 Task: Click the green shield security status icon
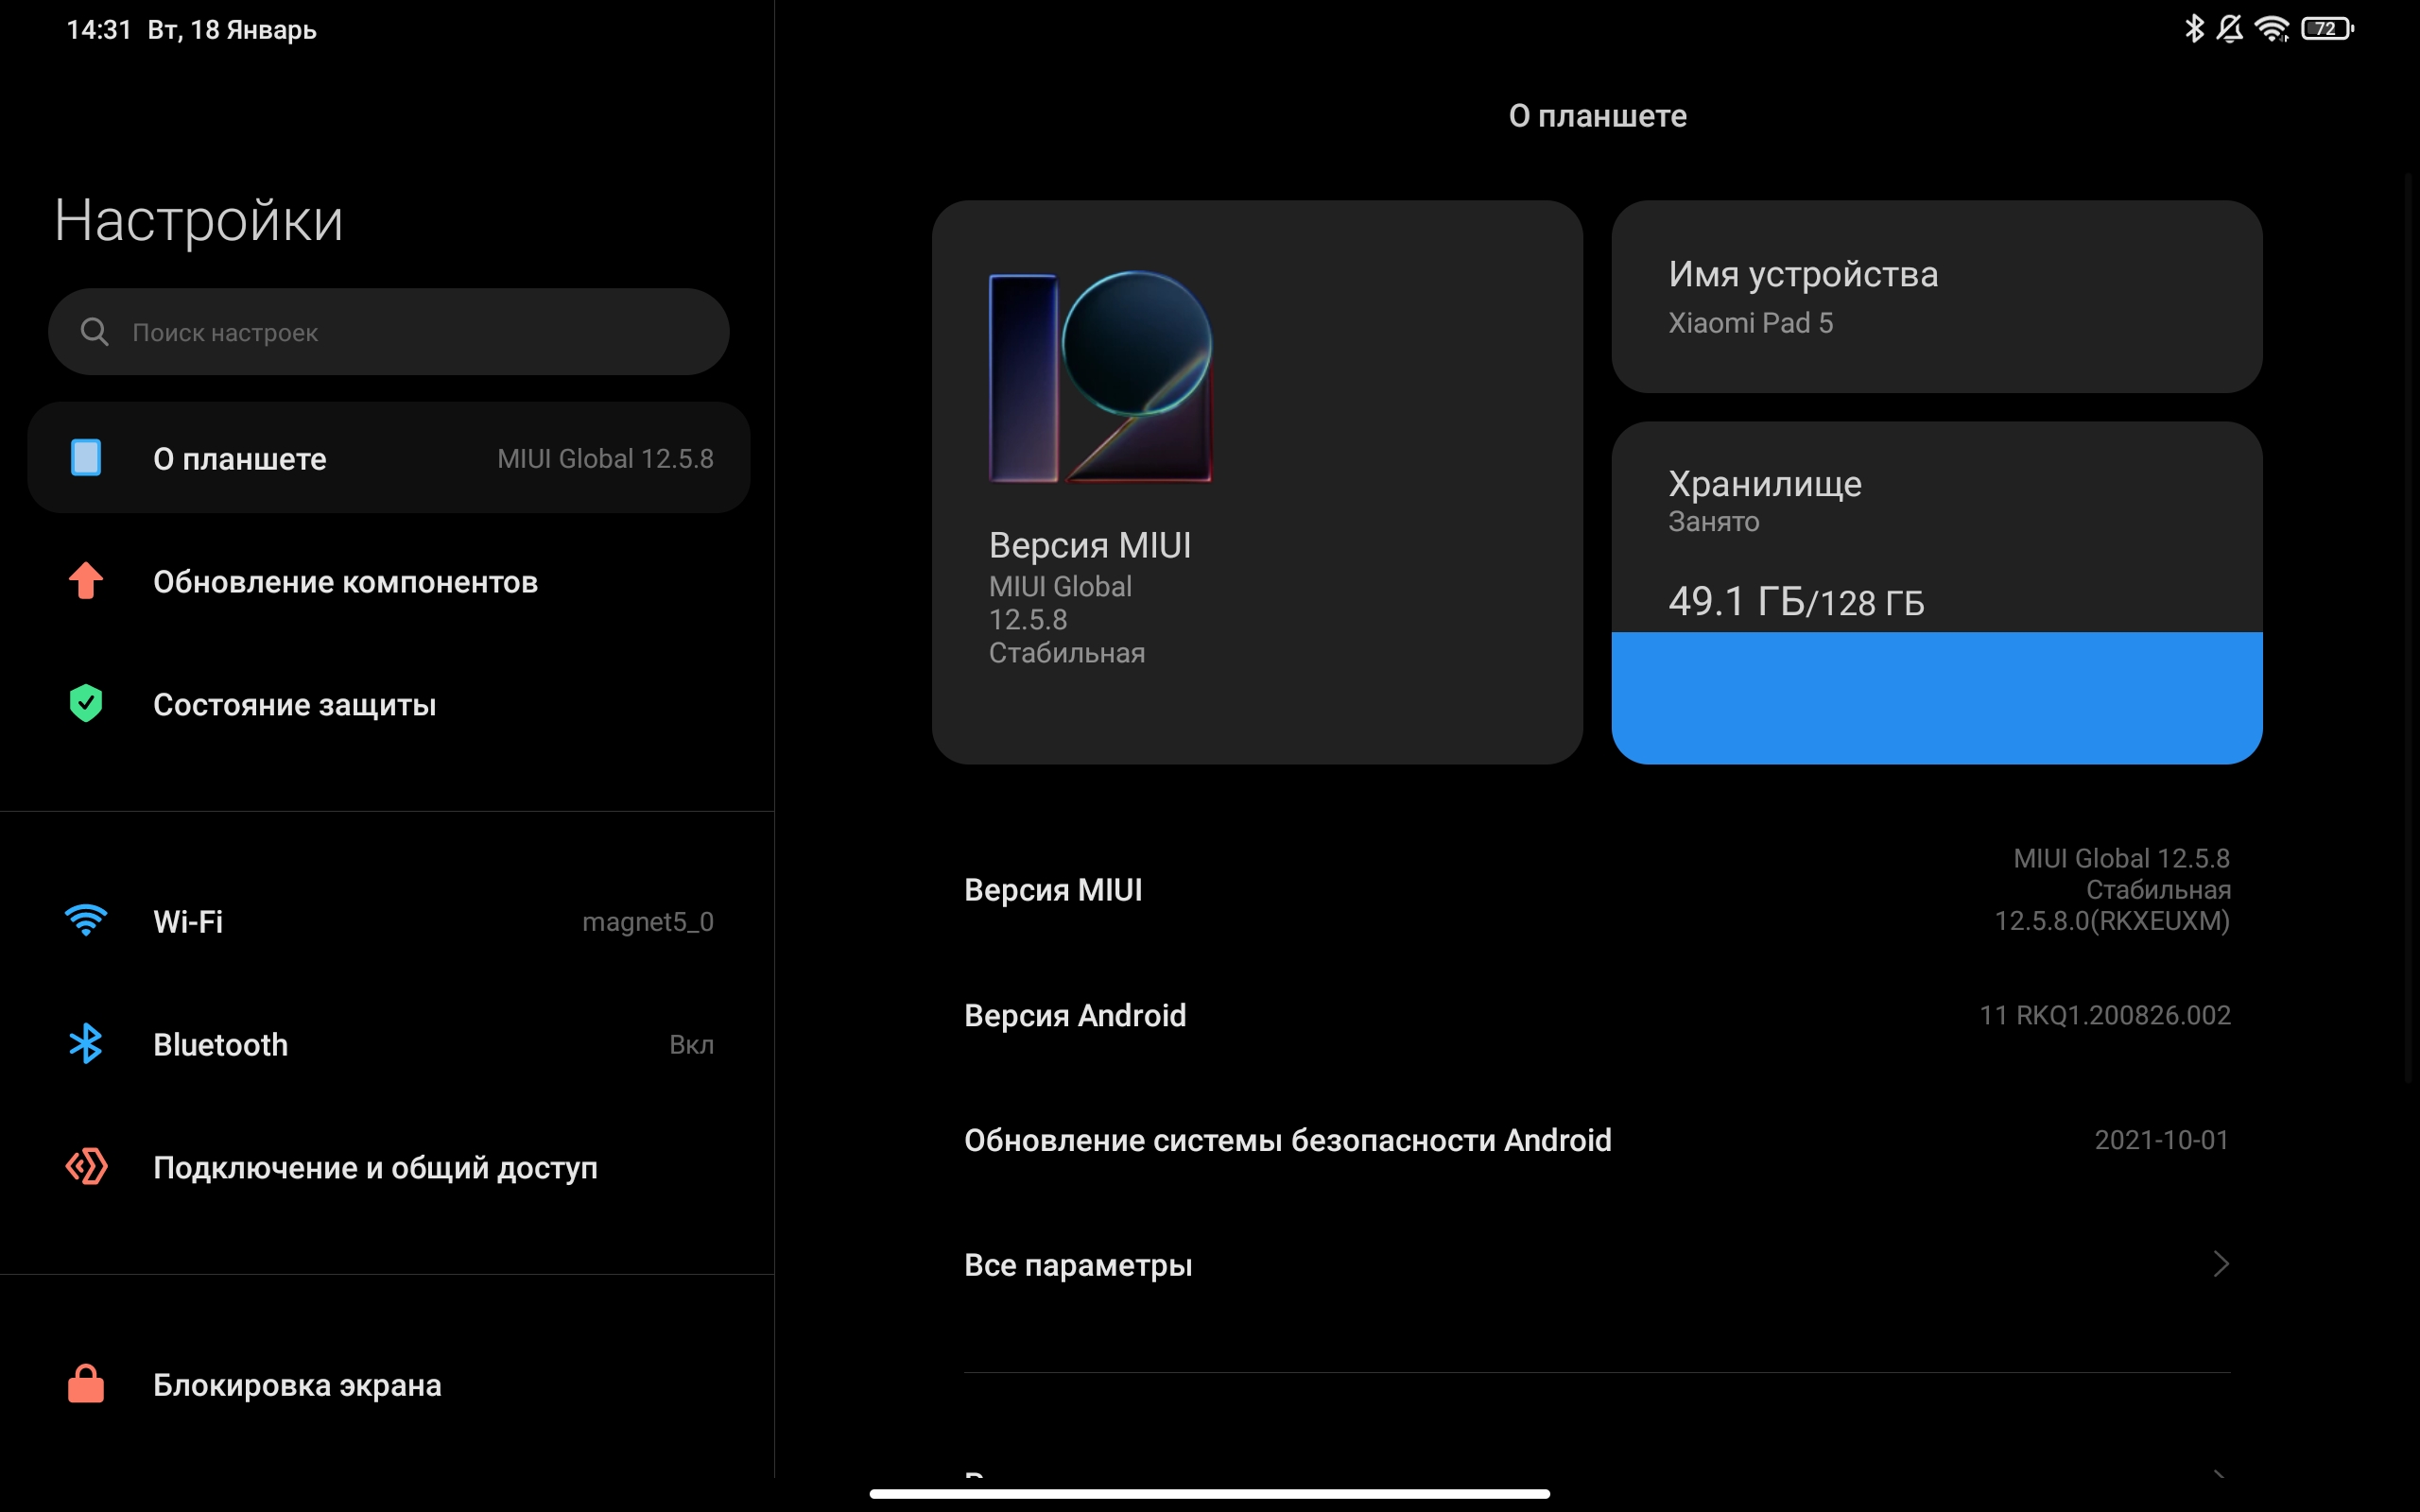click(x=86, y=704)
